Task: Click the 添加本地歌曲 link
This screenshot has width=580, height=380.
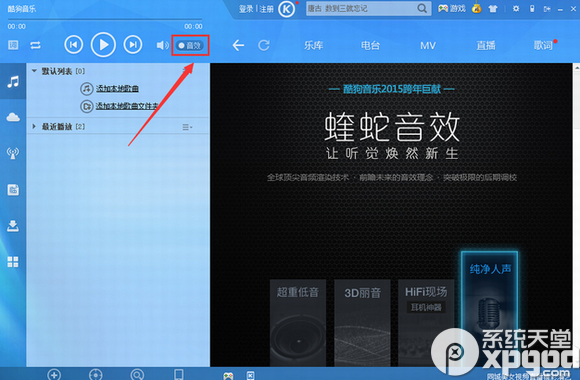Action: 117,88
